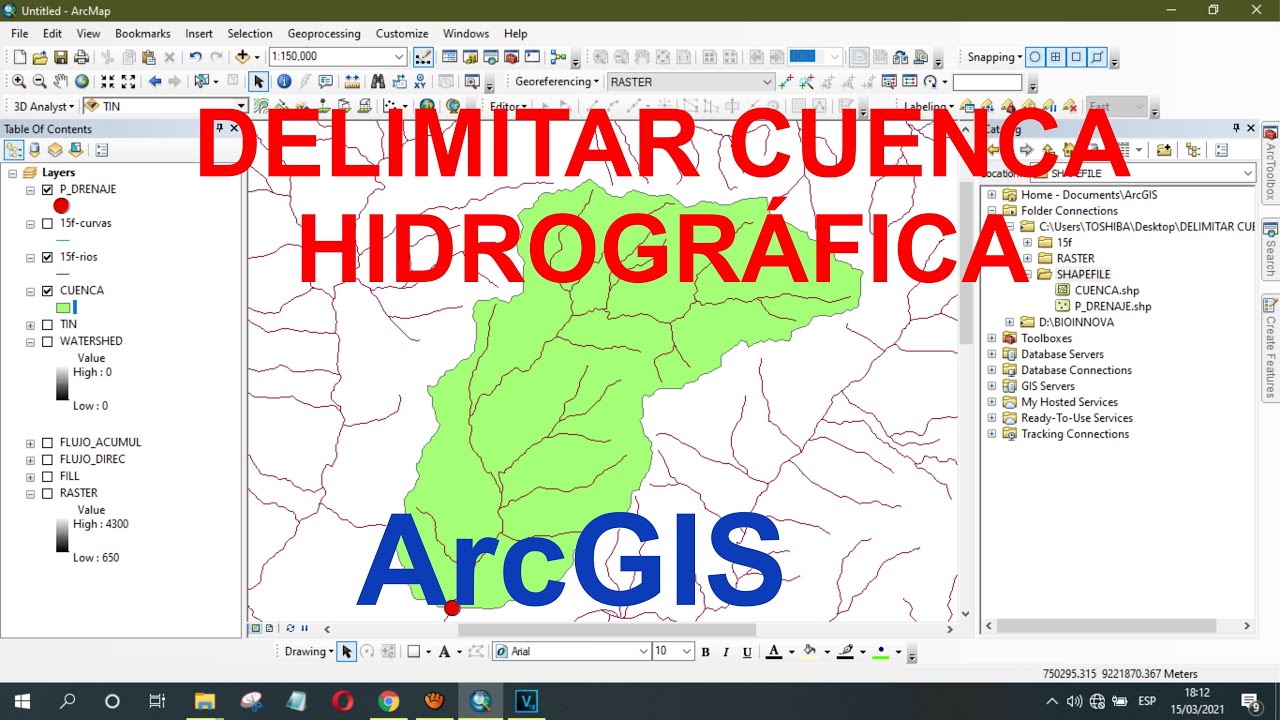
Task: Open the Editor Toolbar icon next to scale box
Action: [x=423, y=57]
